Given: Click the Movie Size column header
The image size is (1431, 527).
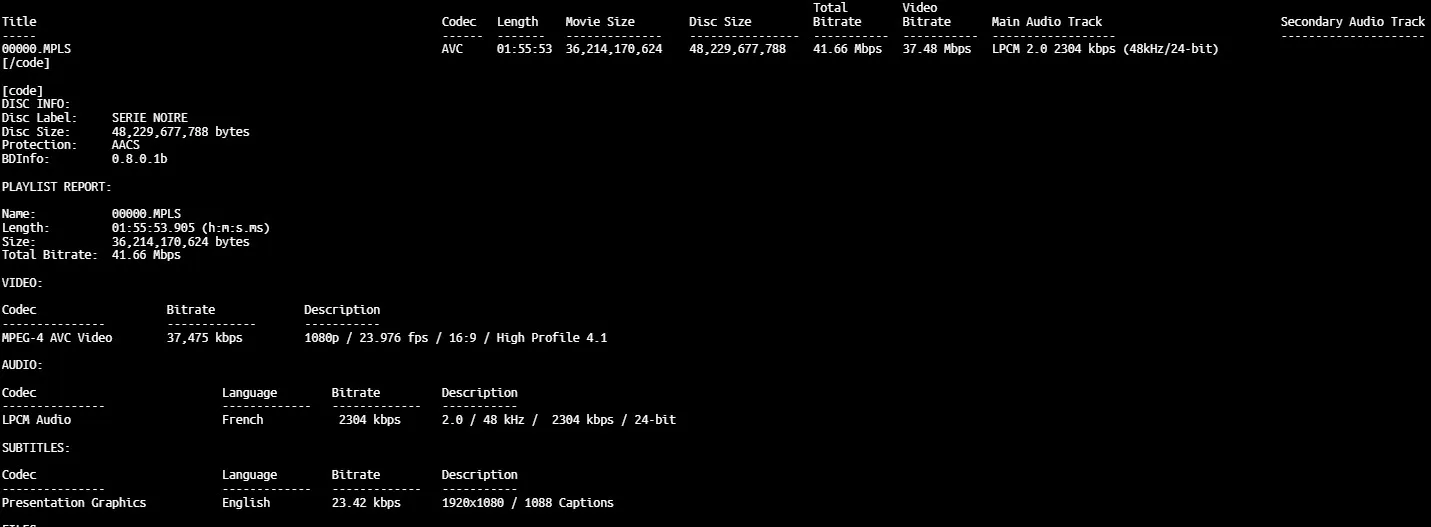Looking at the screenshot, I should pos(600,22).
